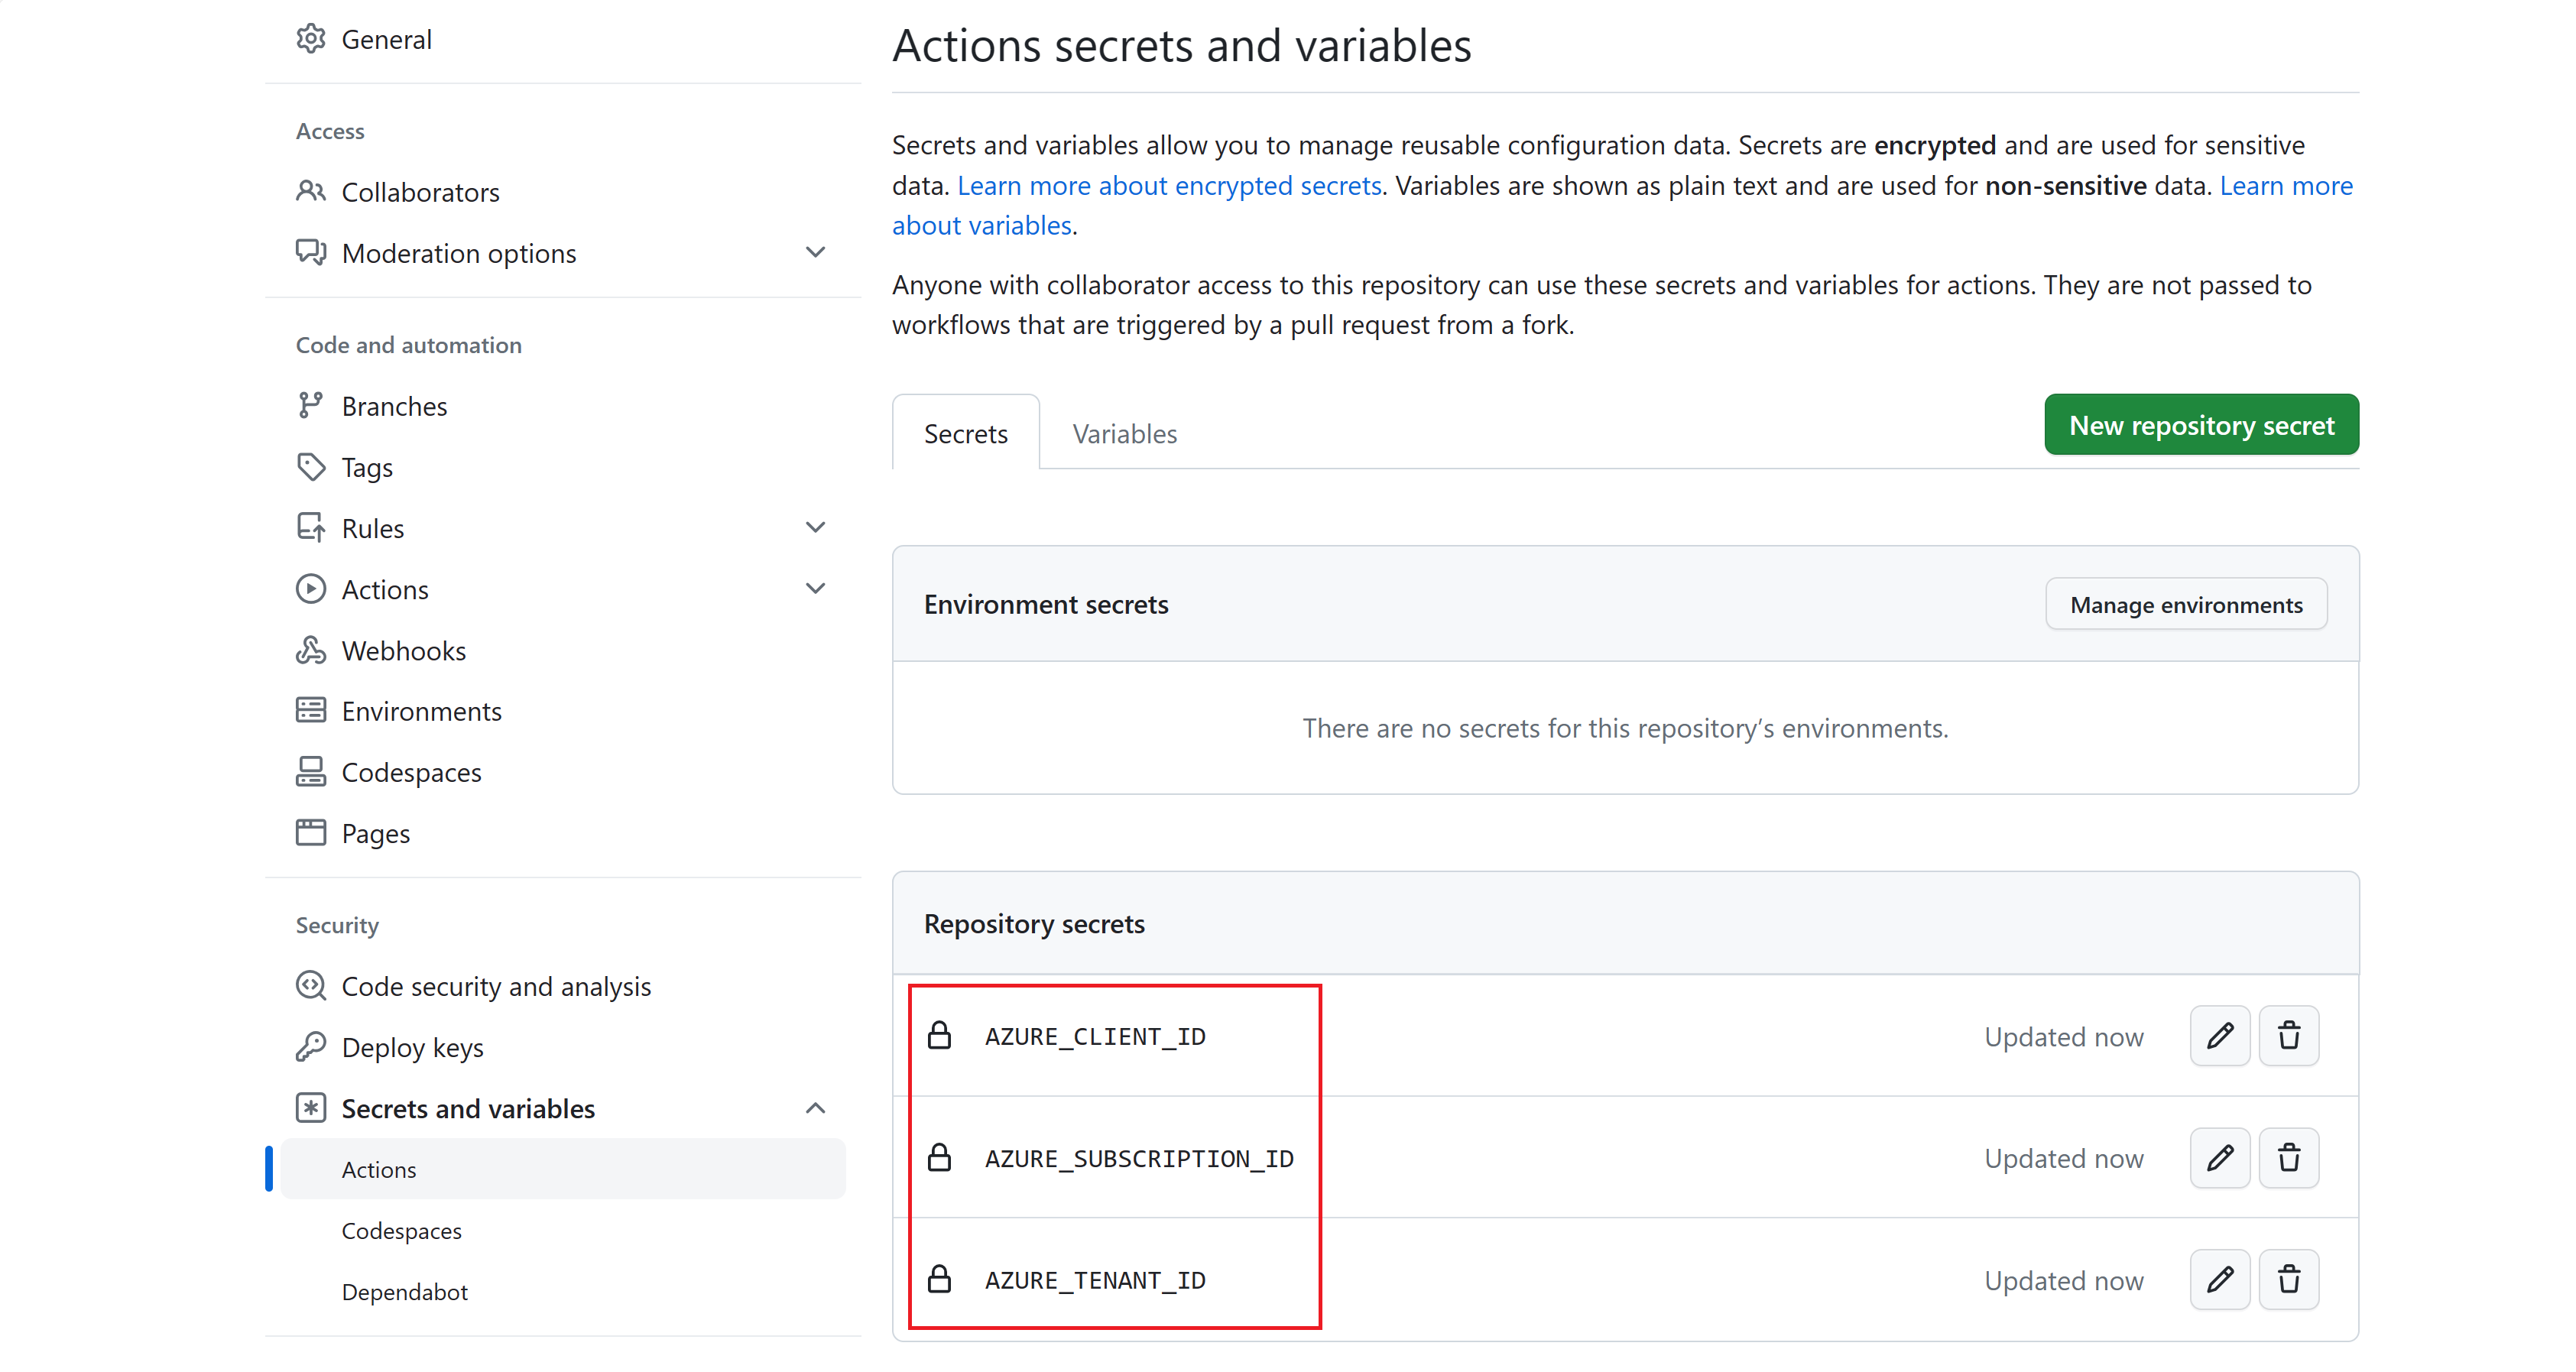Select the Pages sidebar icon

coord(311,832)
